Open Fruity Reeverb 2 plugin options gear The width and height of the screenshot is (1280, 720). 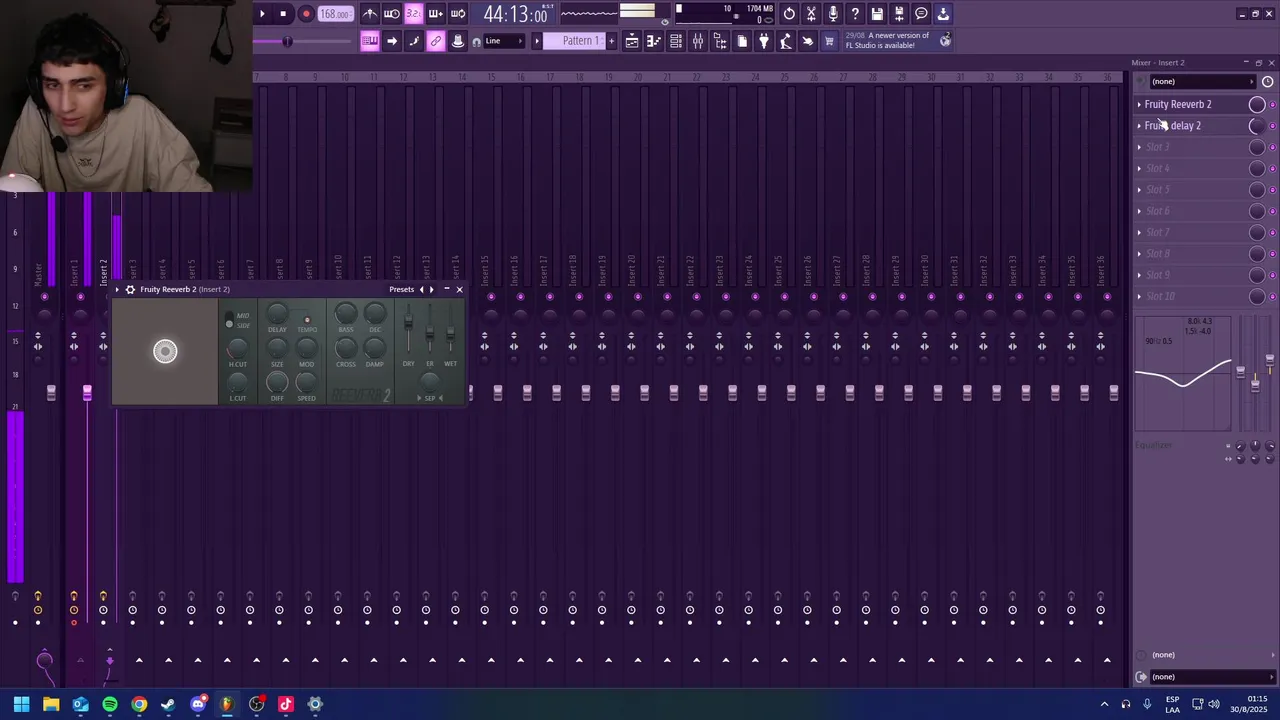click(x=130, y=289)
